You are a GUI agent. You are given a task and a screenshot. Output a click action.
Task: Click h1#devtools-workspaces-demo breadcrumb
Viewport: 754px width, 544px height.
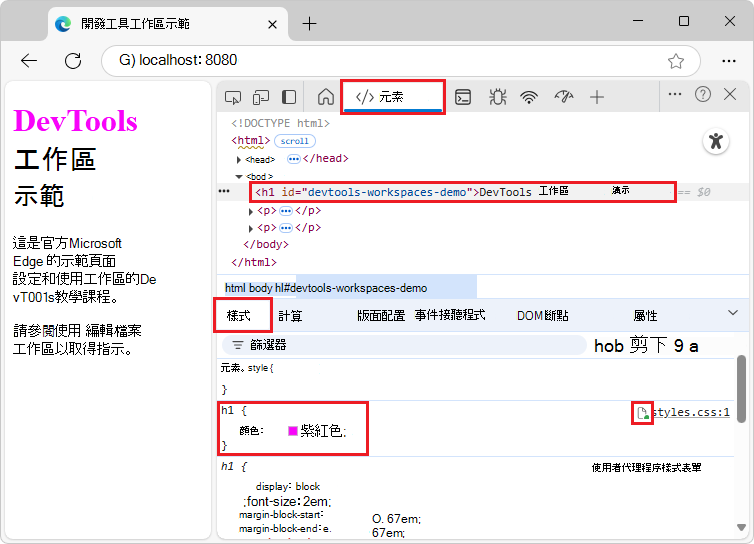[351, 288]
